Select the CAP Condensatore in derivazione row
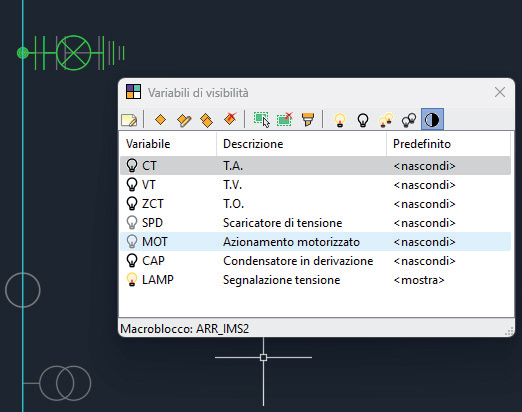This screenshot has height=412, width=522. 315,261
